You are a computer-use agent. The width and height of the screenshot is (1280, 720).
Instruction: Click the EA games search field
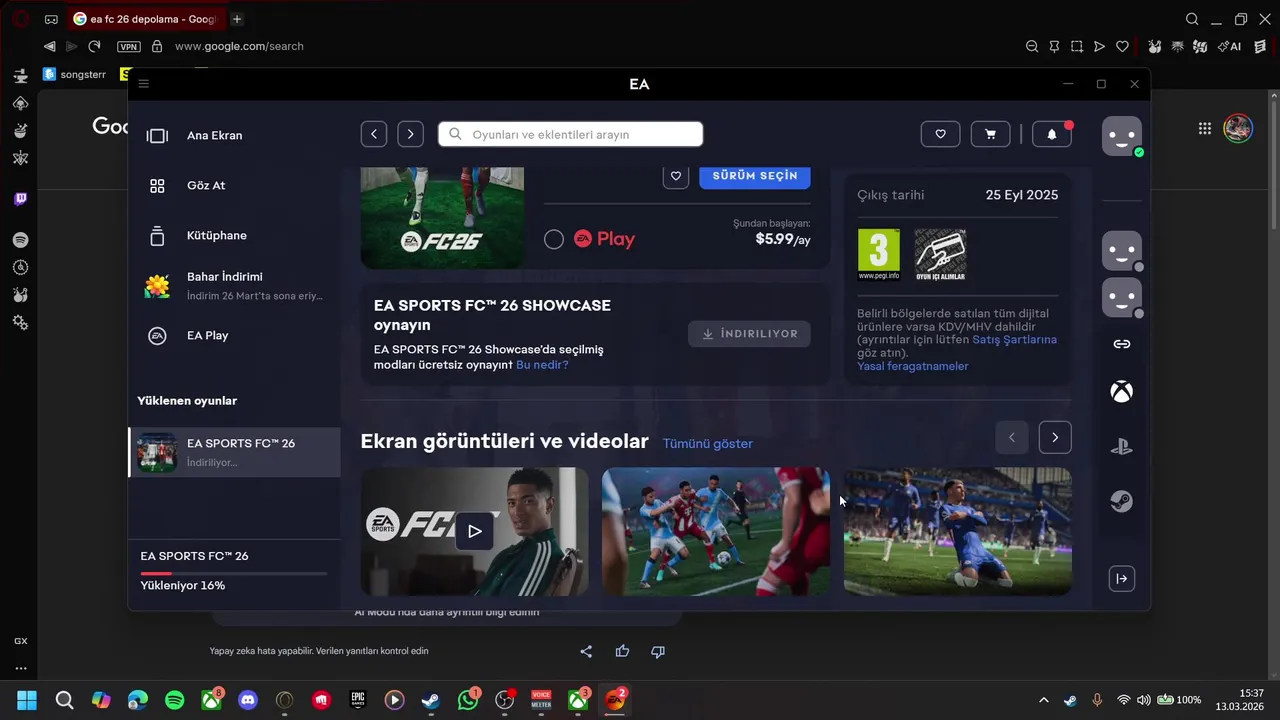tap(570, 134)
